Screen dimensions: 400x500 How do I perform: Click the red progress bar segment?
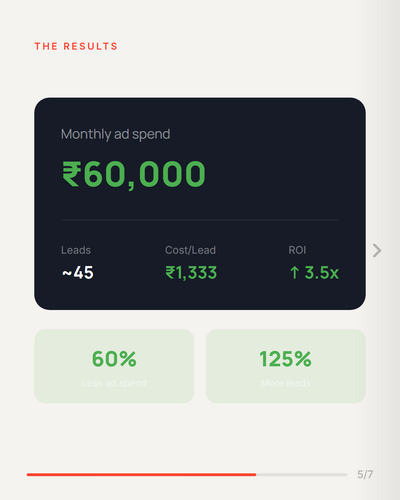point(141,474)
